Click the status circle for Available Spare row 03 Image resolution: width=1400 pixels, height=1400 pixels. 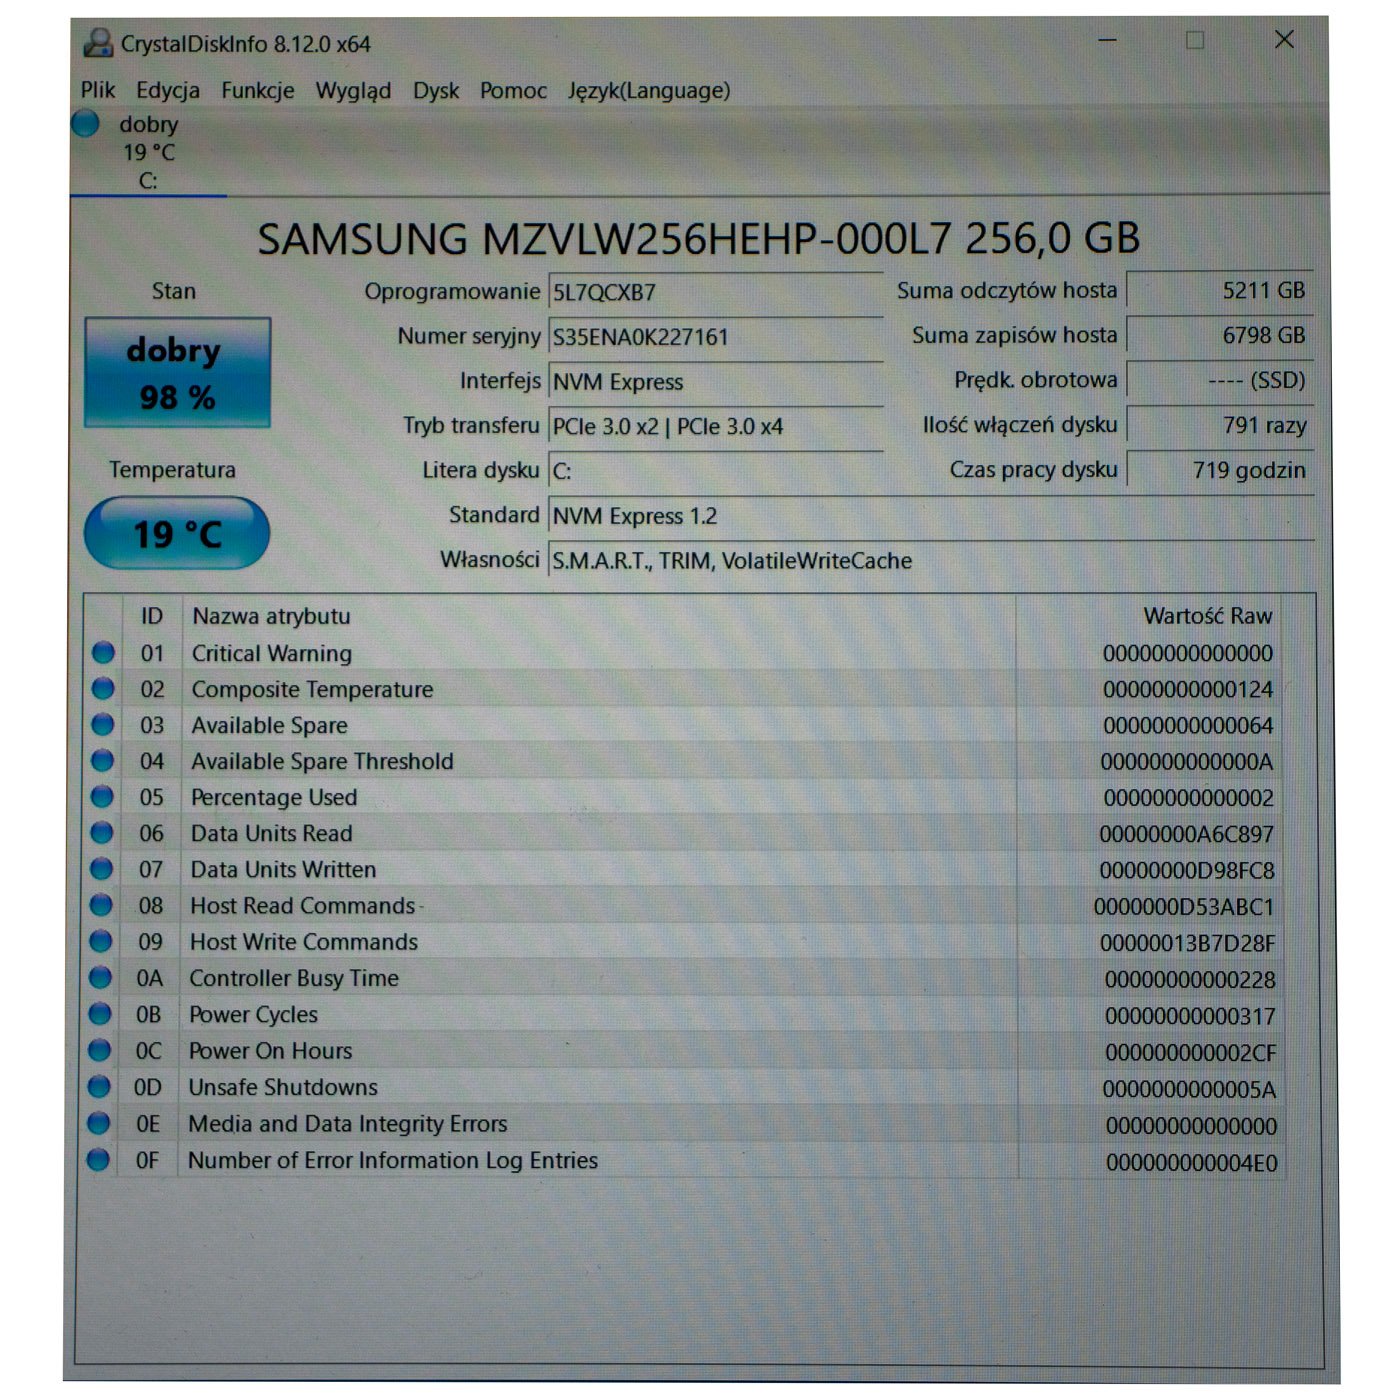click(103, 725)
